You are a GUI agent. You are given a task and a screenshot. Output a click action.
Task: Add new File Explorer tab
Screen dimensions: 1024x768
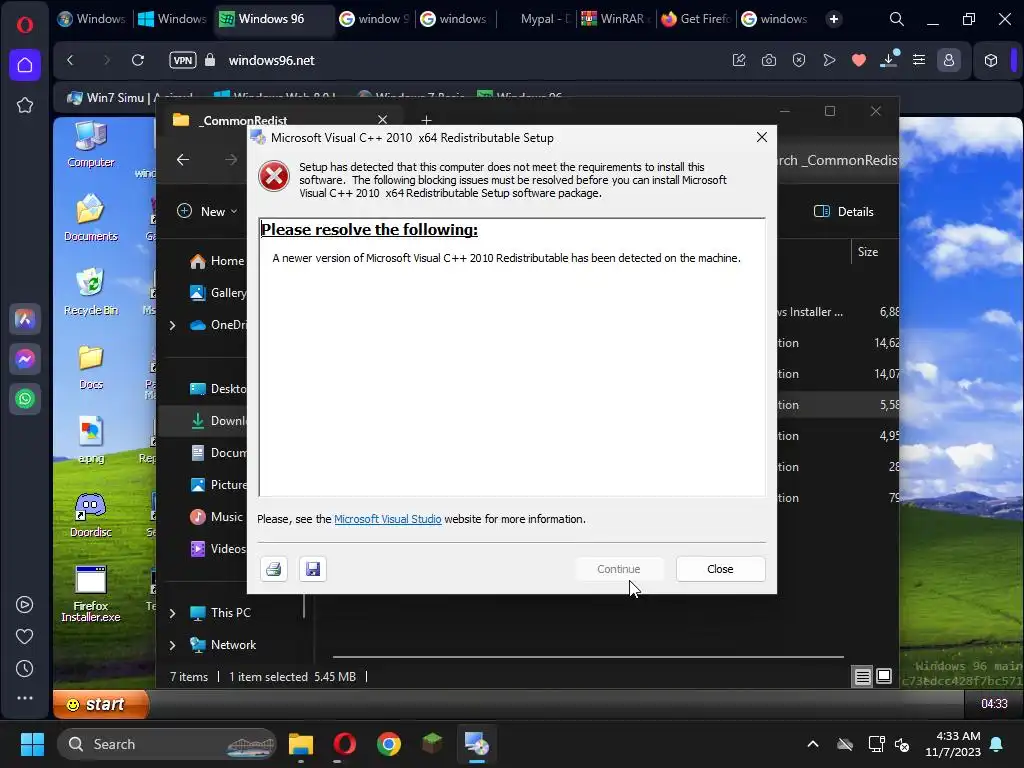426,120
